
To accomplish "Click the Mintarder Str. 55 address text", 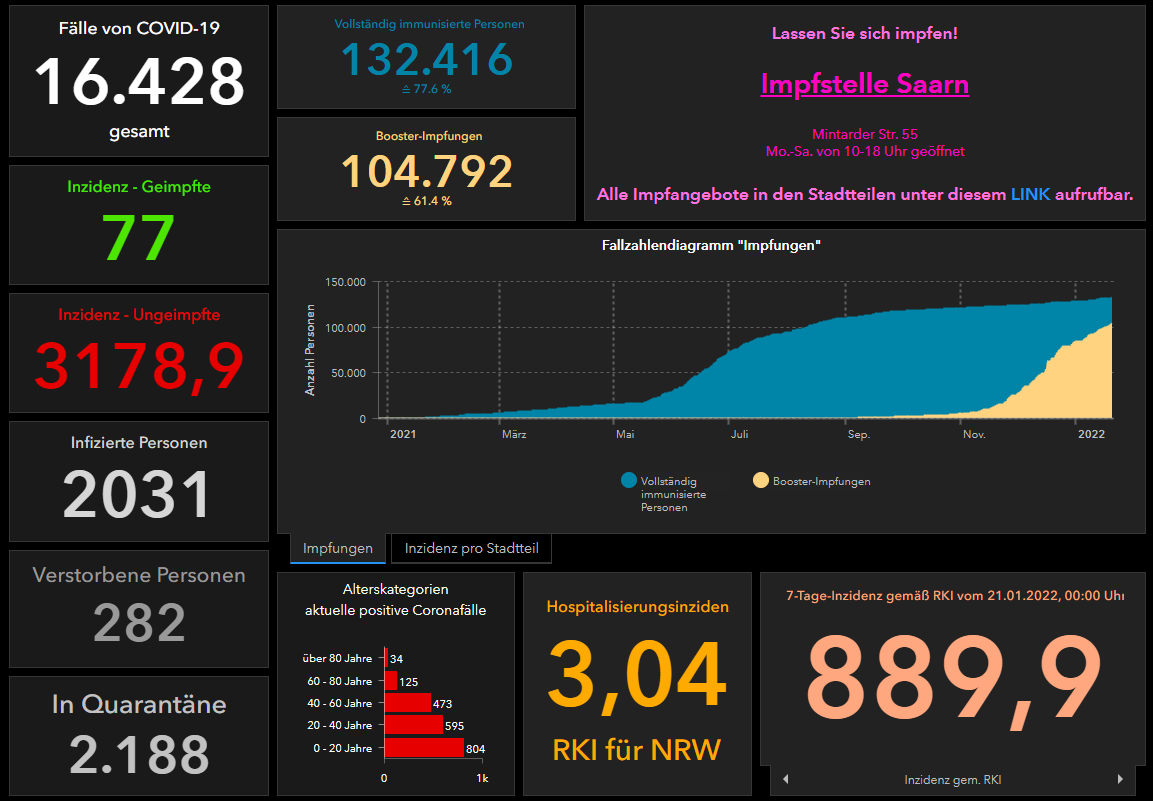I will click(x=865, y=134).
